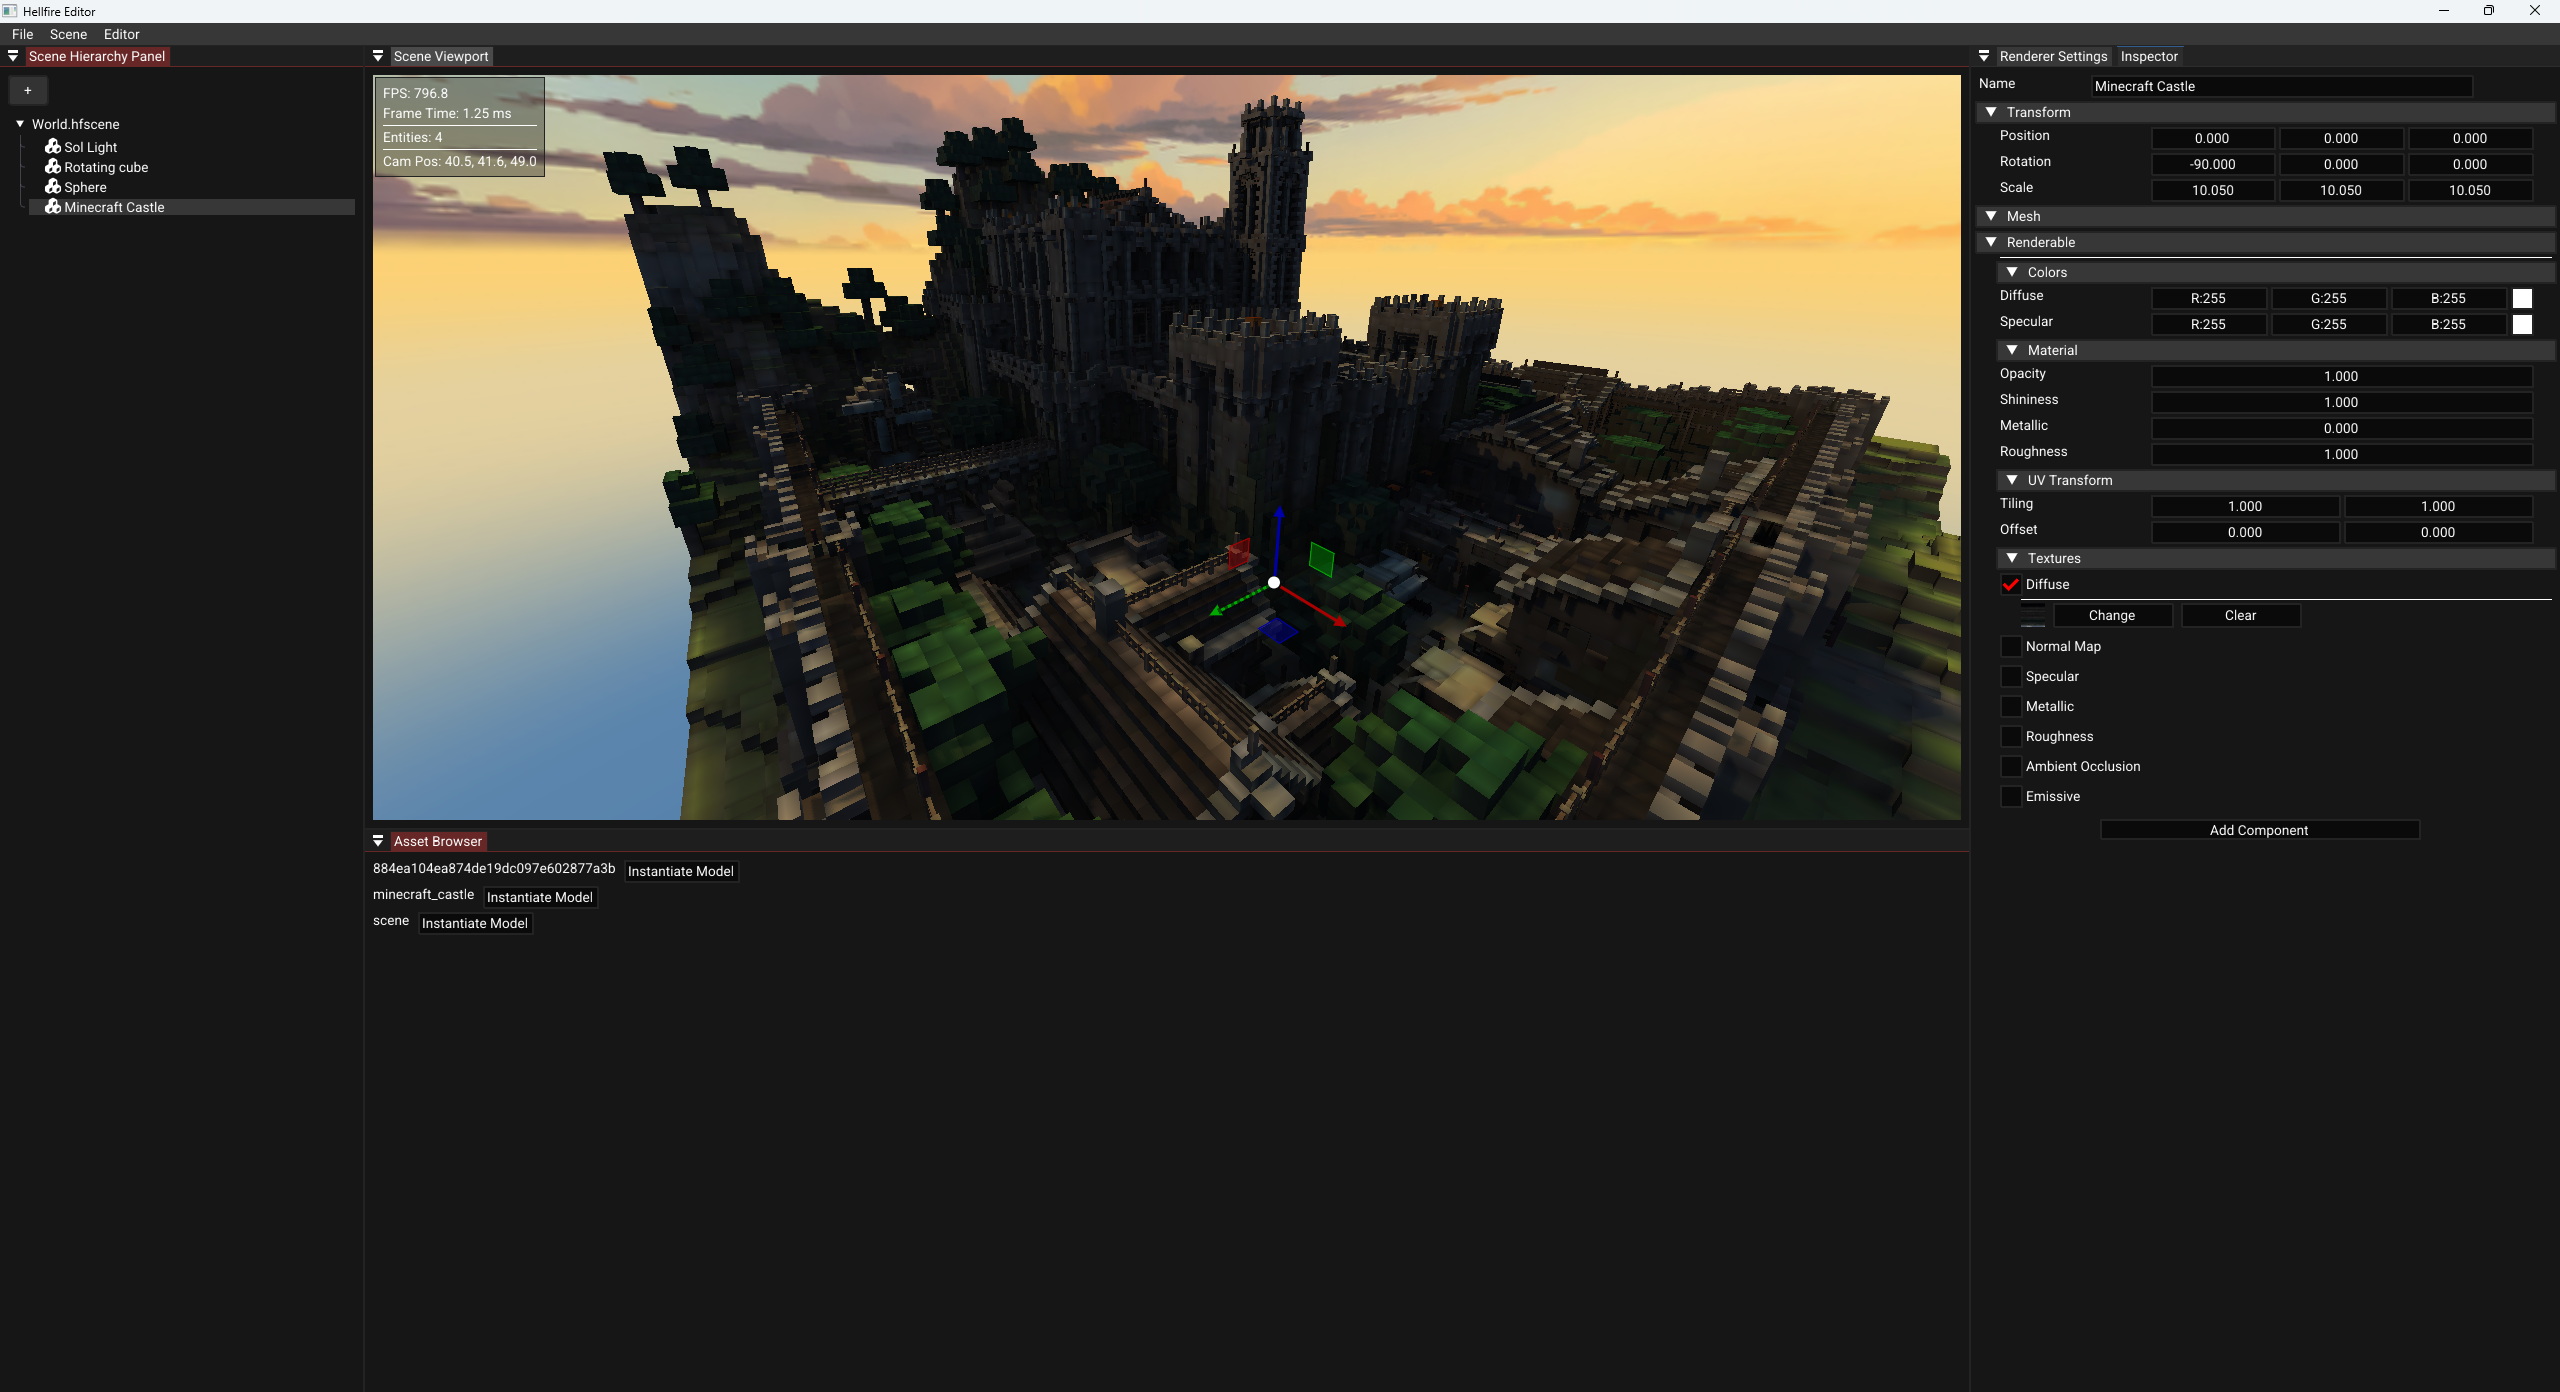Screen dimensions: 2560x1392
Task: Click Scene Viewport panel menu arrow icon
Action: [378, 56]
